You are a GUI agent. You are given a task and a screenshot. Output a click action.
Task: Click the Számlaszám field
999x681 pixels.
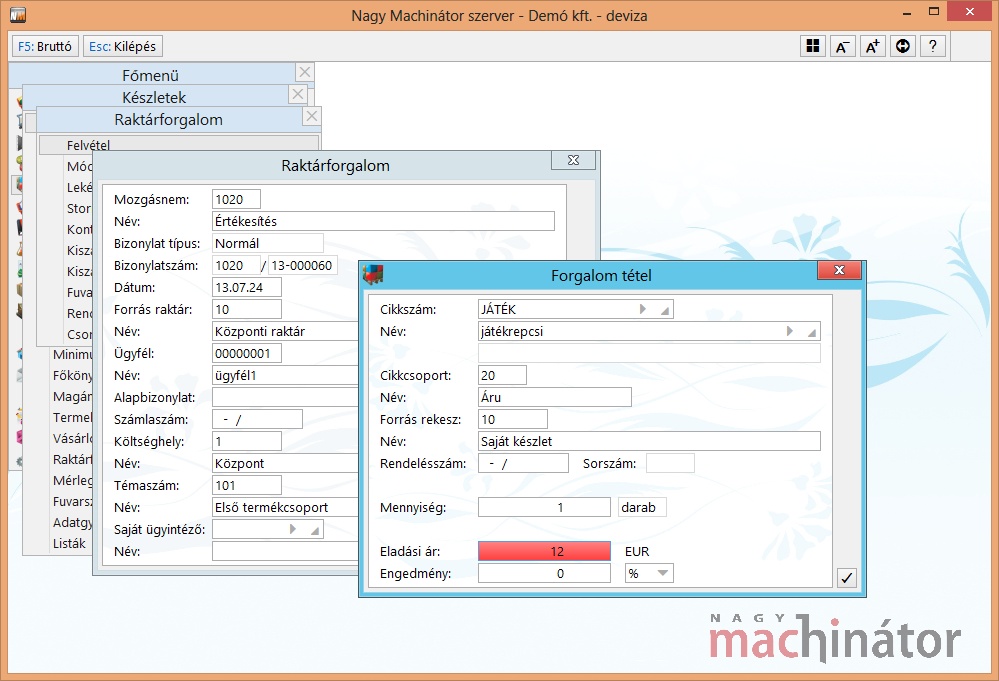tap(257, 419)
